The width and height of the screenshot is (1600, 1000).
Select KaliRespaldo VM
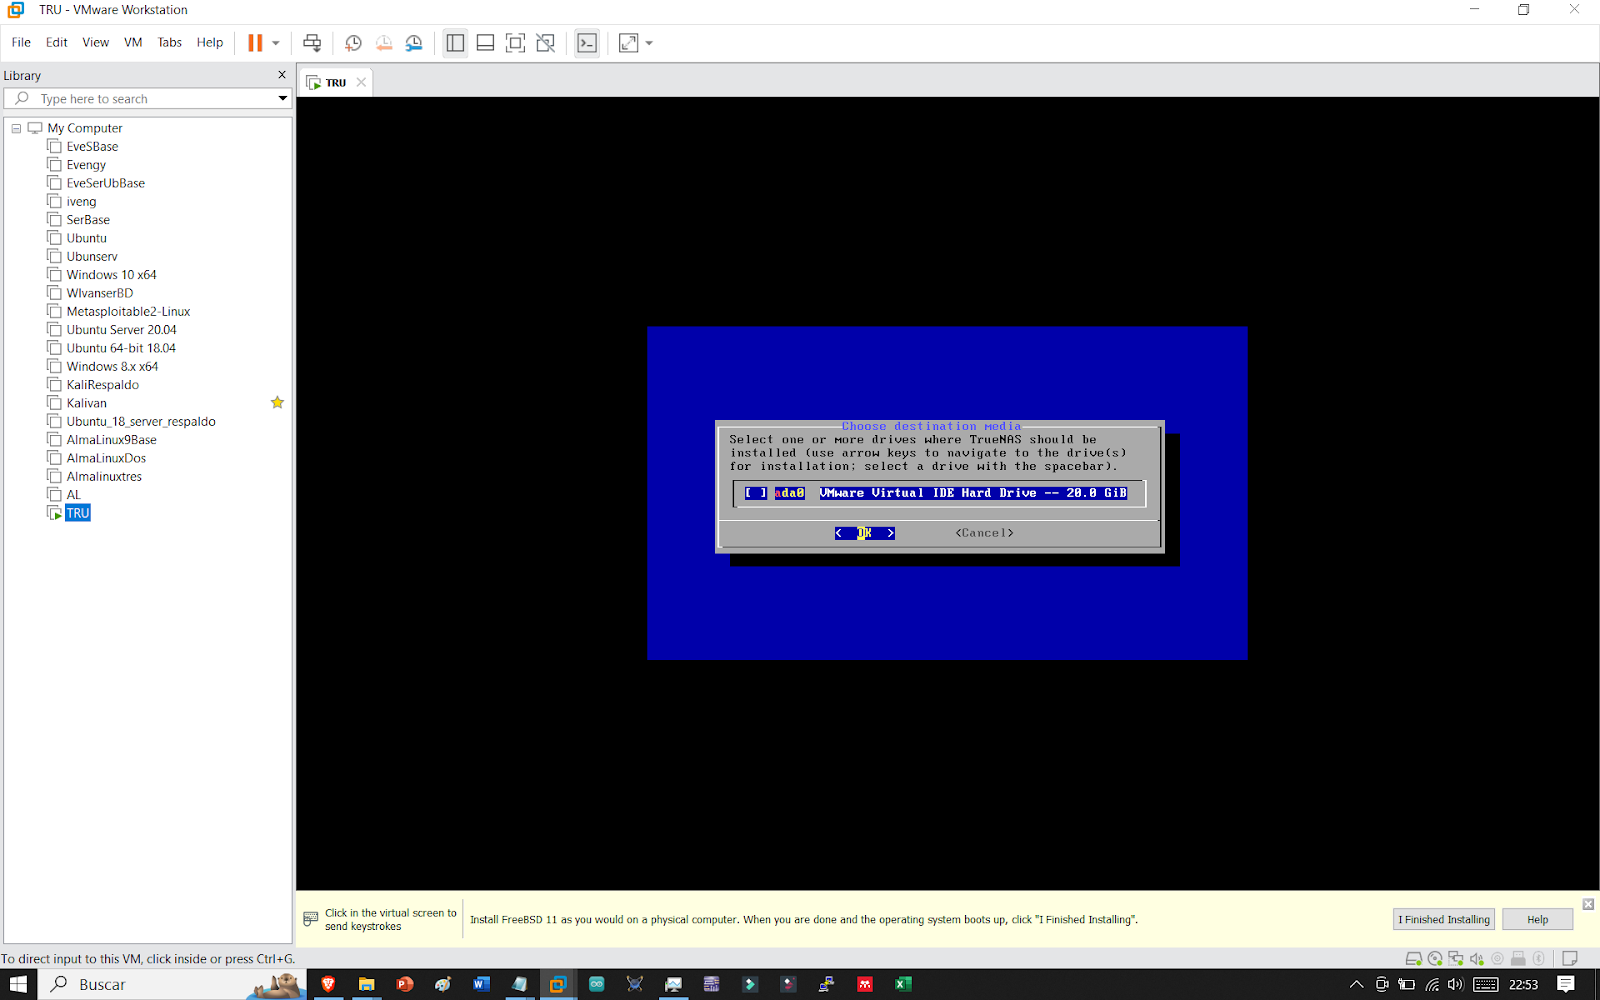(x=103, y=385)
